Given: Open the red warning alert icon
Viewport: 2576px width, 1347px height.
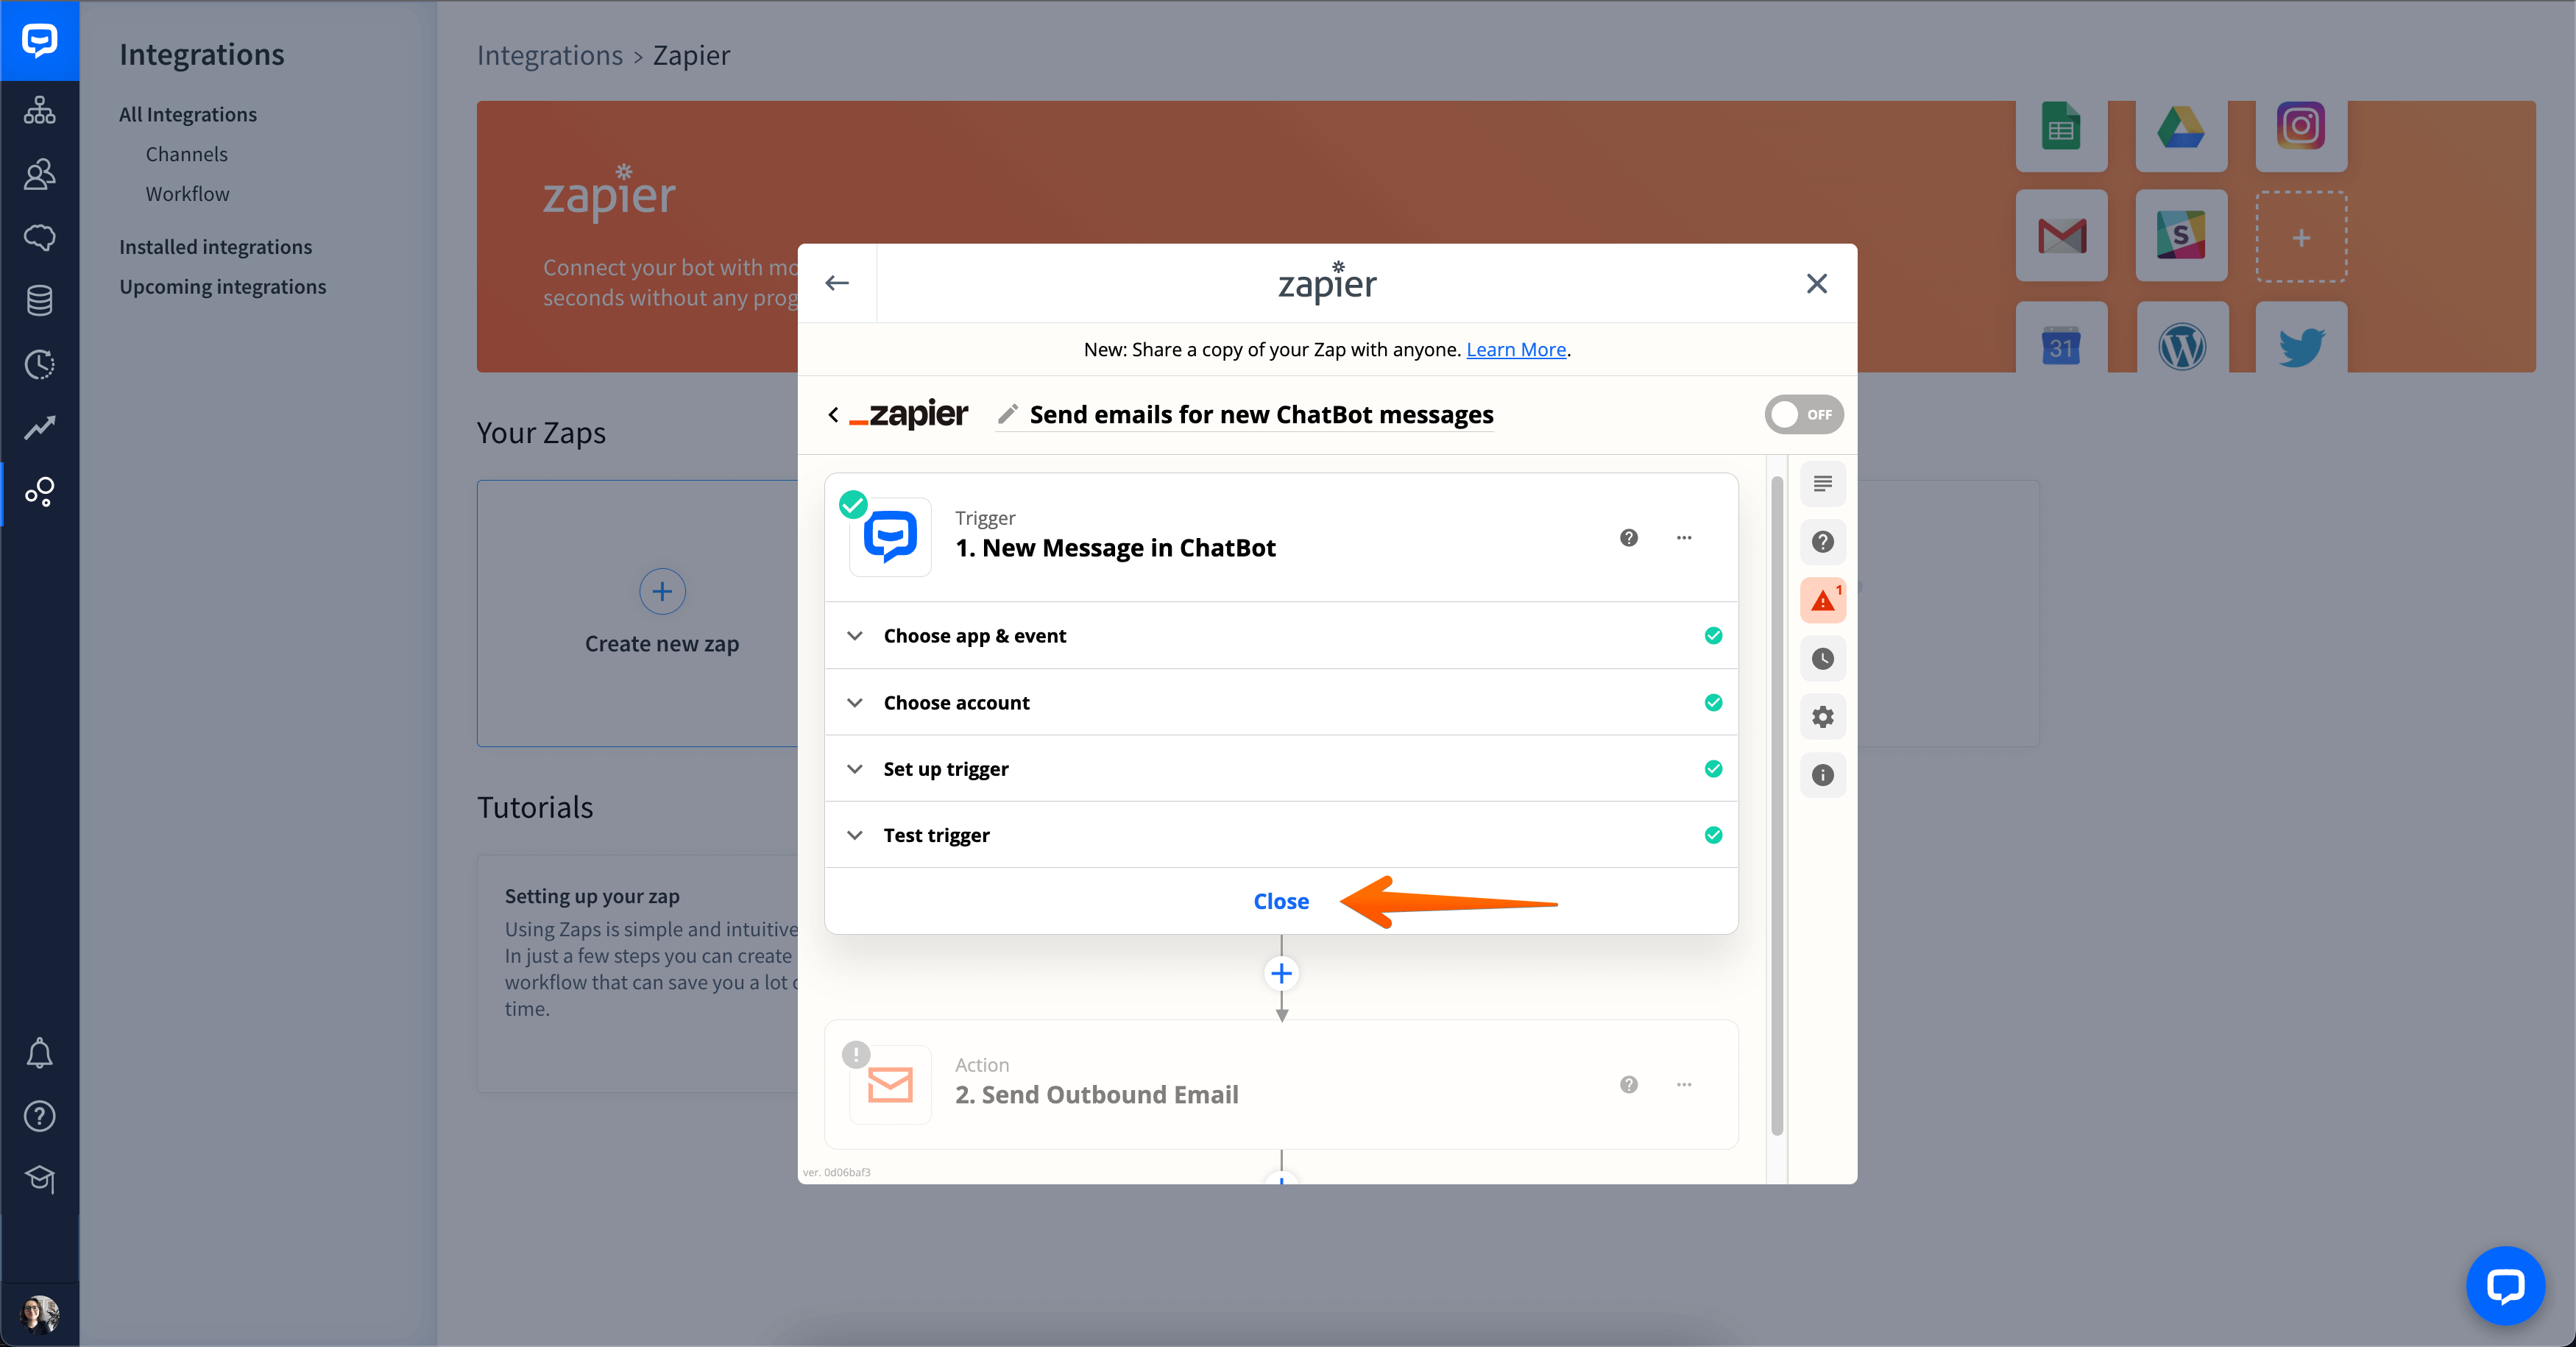Looking at the screenshot, I should pos(1823,601).
